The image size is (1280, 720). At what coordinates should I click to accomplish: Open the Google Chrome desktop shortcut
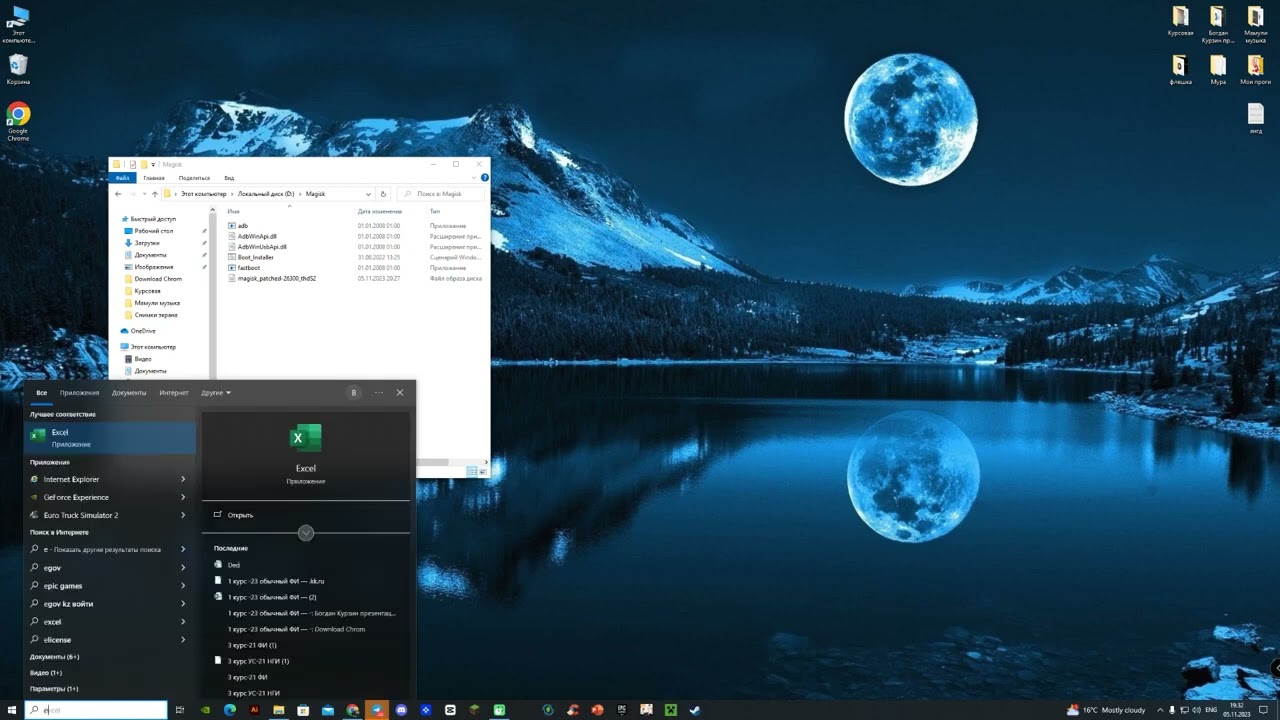pos(18,122)
